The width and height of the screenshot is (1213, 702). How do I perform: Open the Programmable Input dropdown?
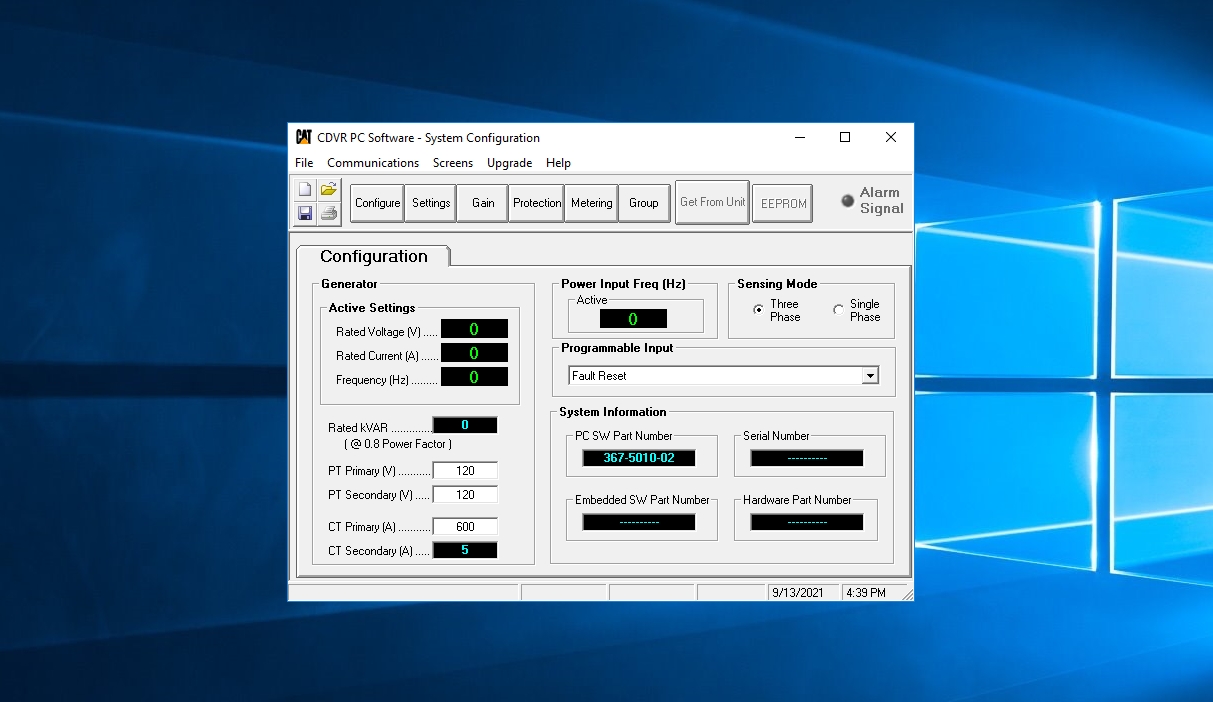[869, 374]
